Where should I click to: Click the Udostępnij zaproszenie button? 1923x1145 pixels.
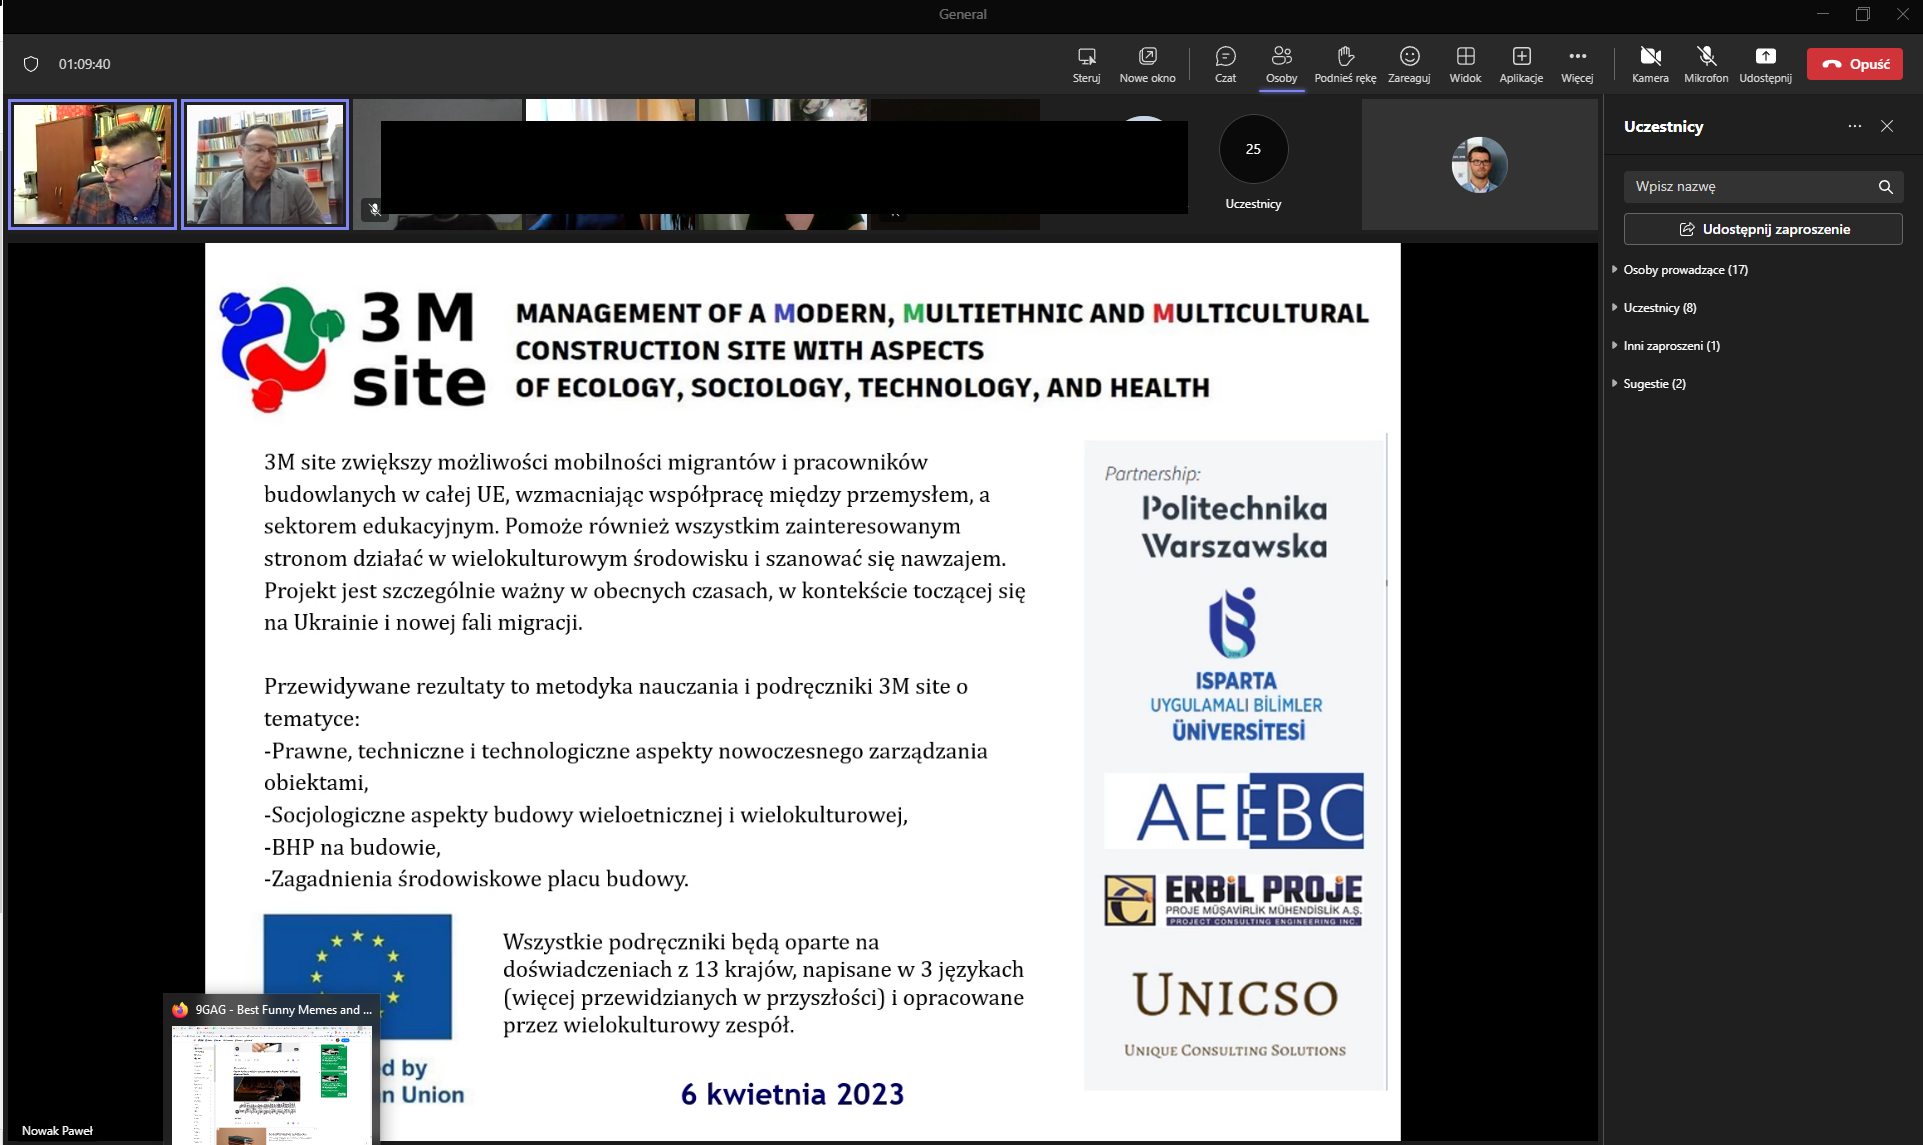point(1763,229)
